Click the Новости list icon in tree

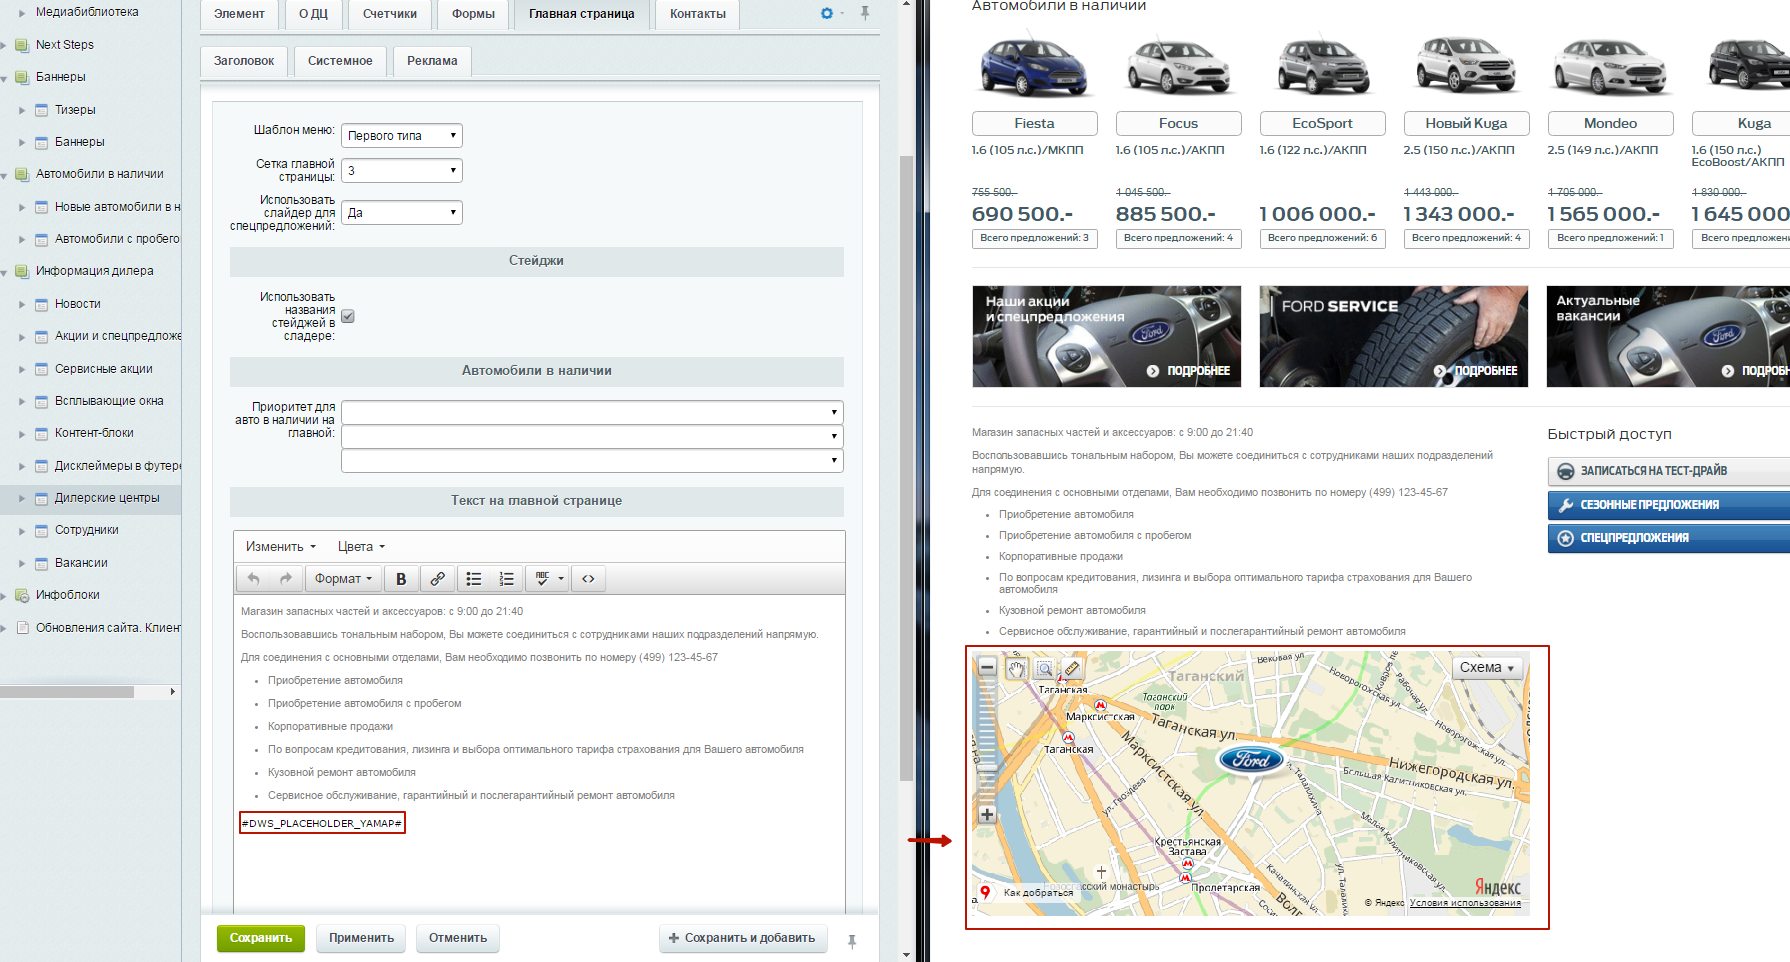click(41, 304)
